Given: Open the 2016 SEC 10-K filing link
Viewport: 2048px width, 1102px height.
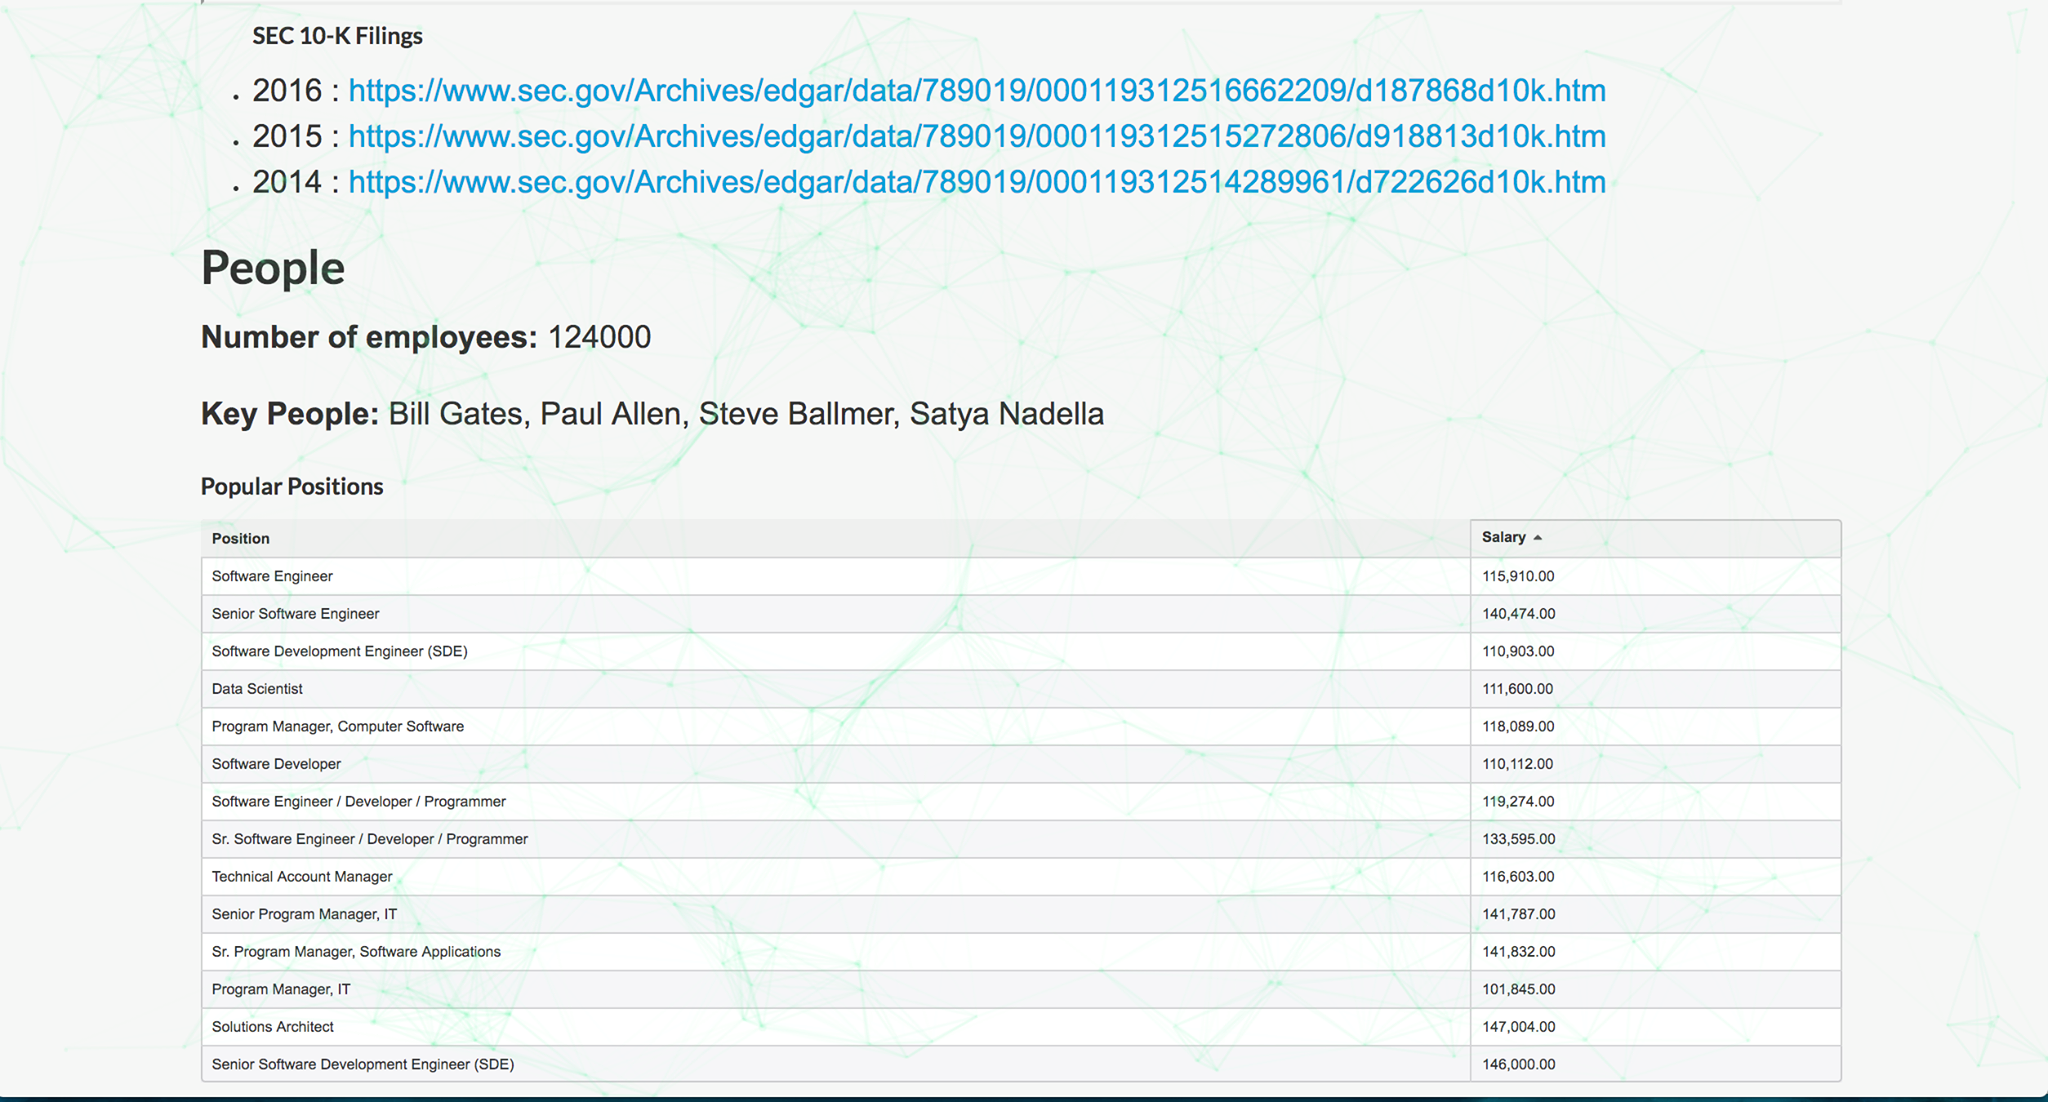Looking at the screenshot, I should coord(976,91).
